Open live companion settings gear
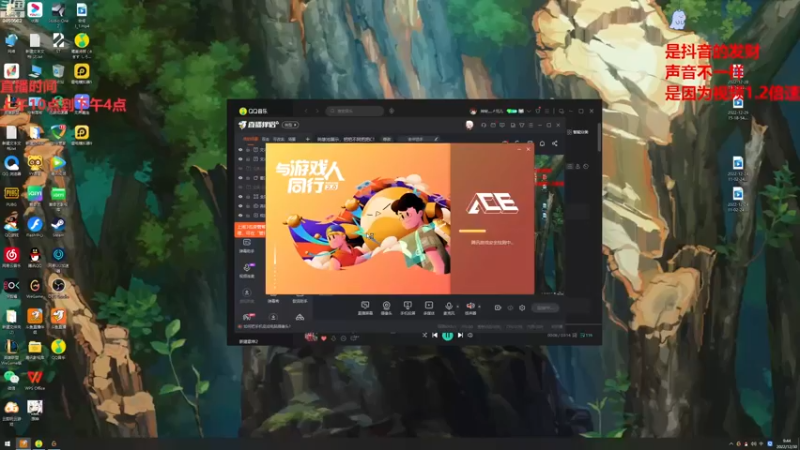800x450 pixels. coord(522,308)
